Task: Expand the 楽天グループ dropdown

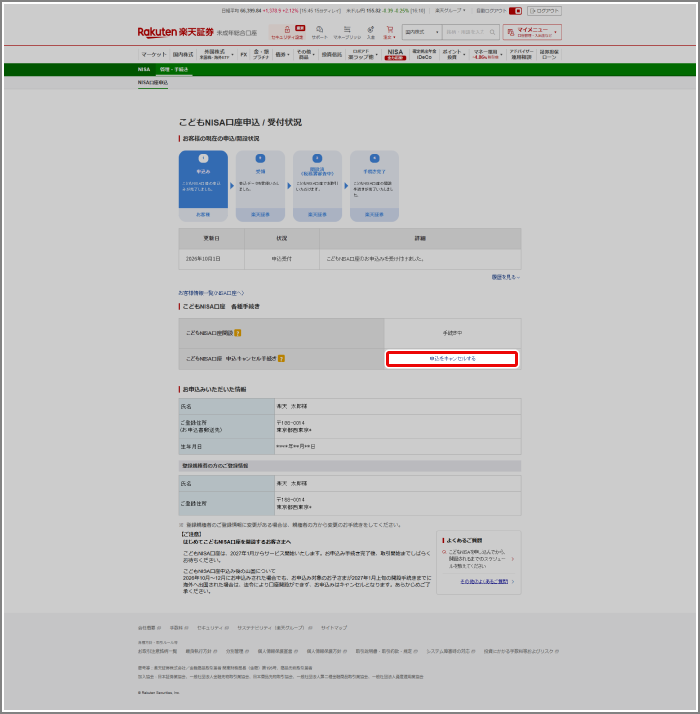Action: click(450, 10)
